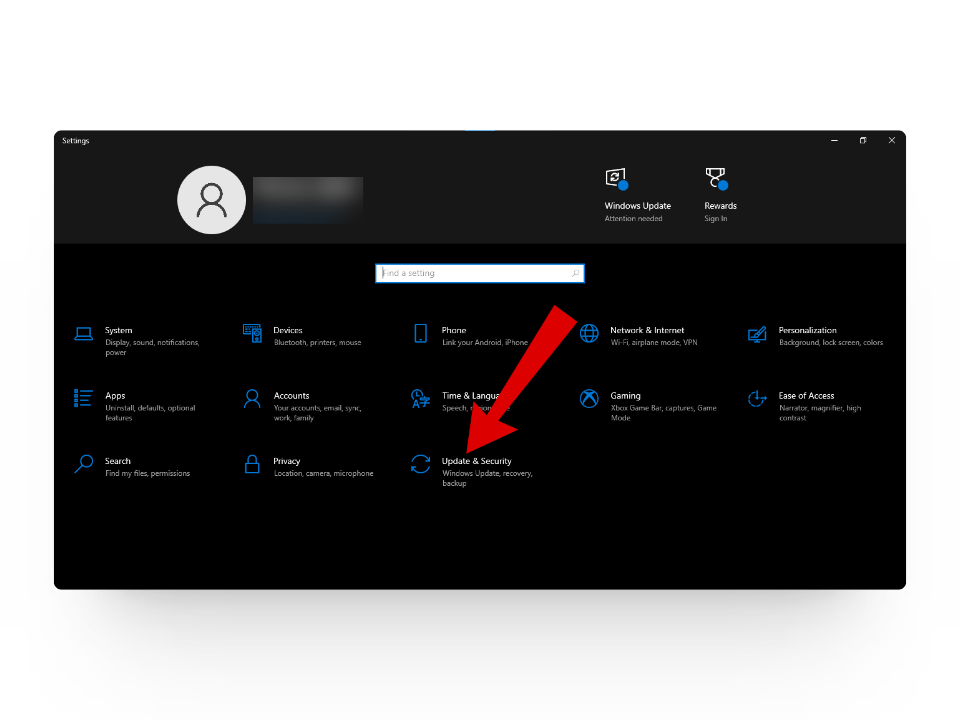Open the Devices keyboard and speaker icon

coord(252,334)
